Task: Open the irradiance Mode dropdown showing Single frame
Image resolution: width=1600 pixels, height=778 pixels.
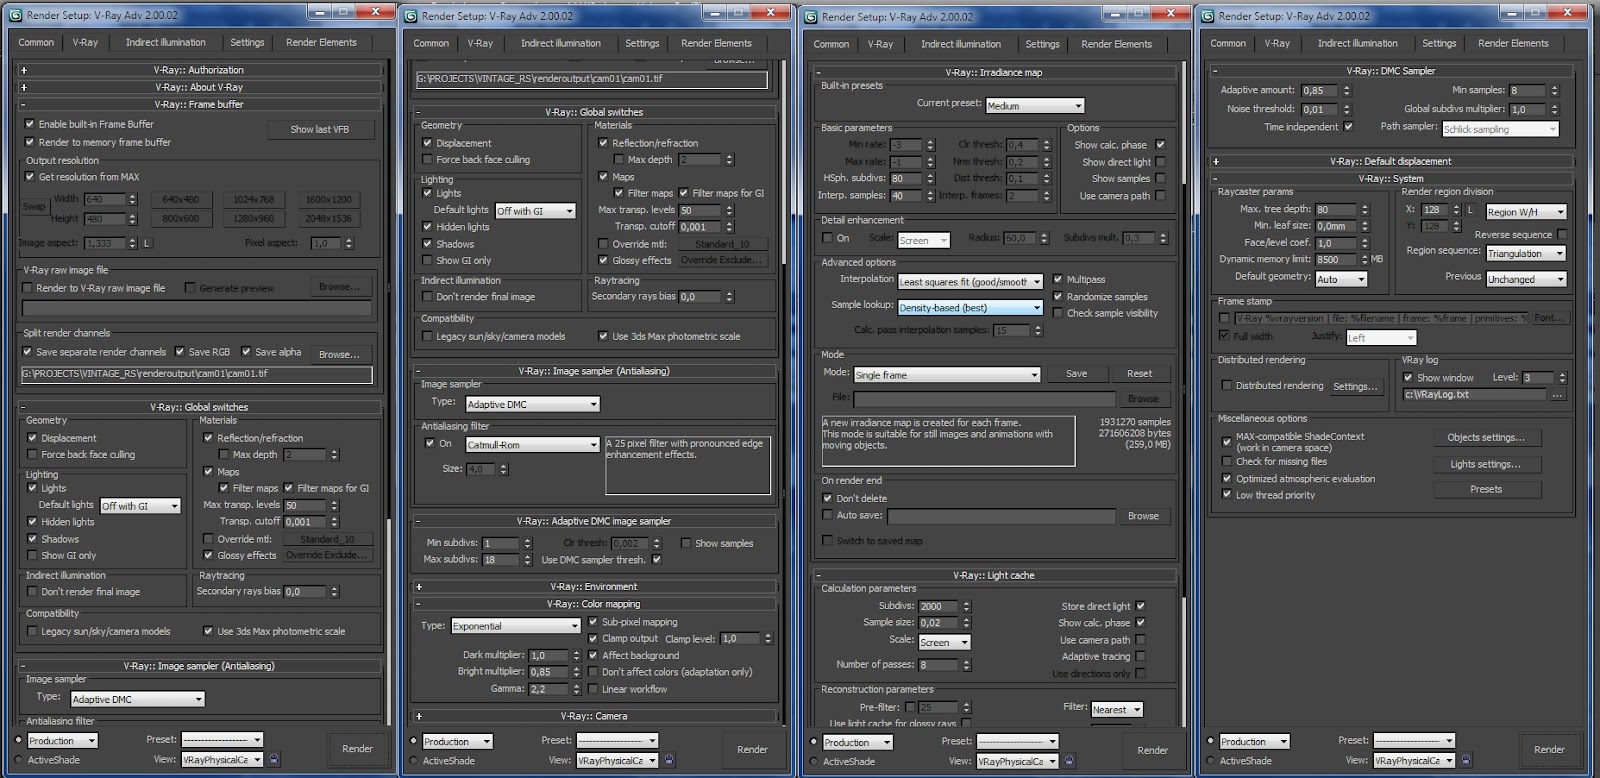Action: pyautogui.click(x=947, y=375)
